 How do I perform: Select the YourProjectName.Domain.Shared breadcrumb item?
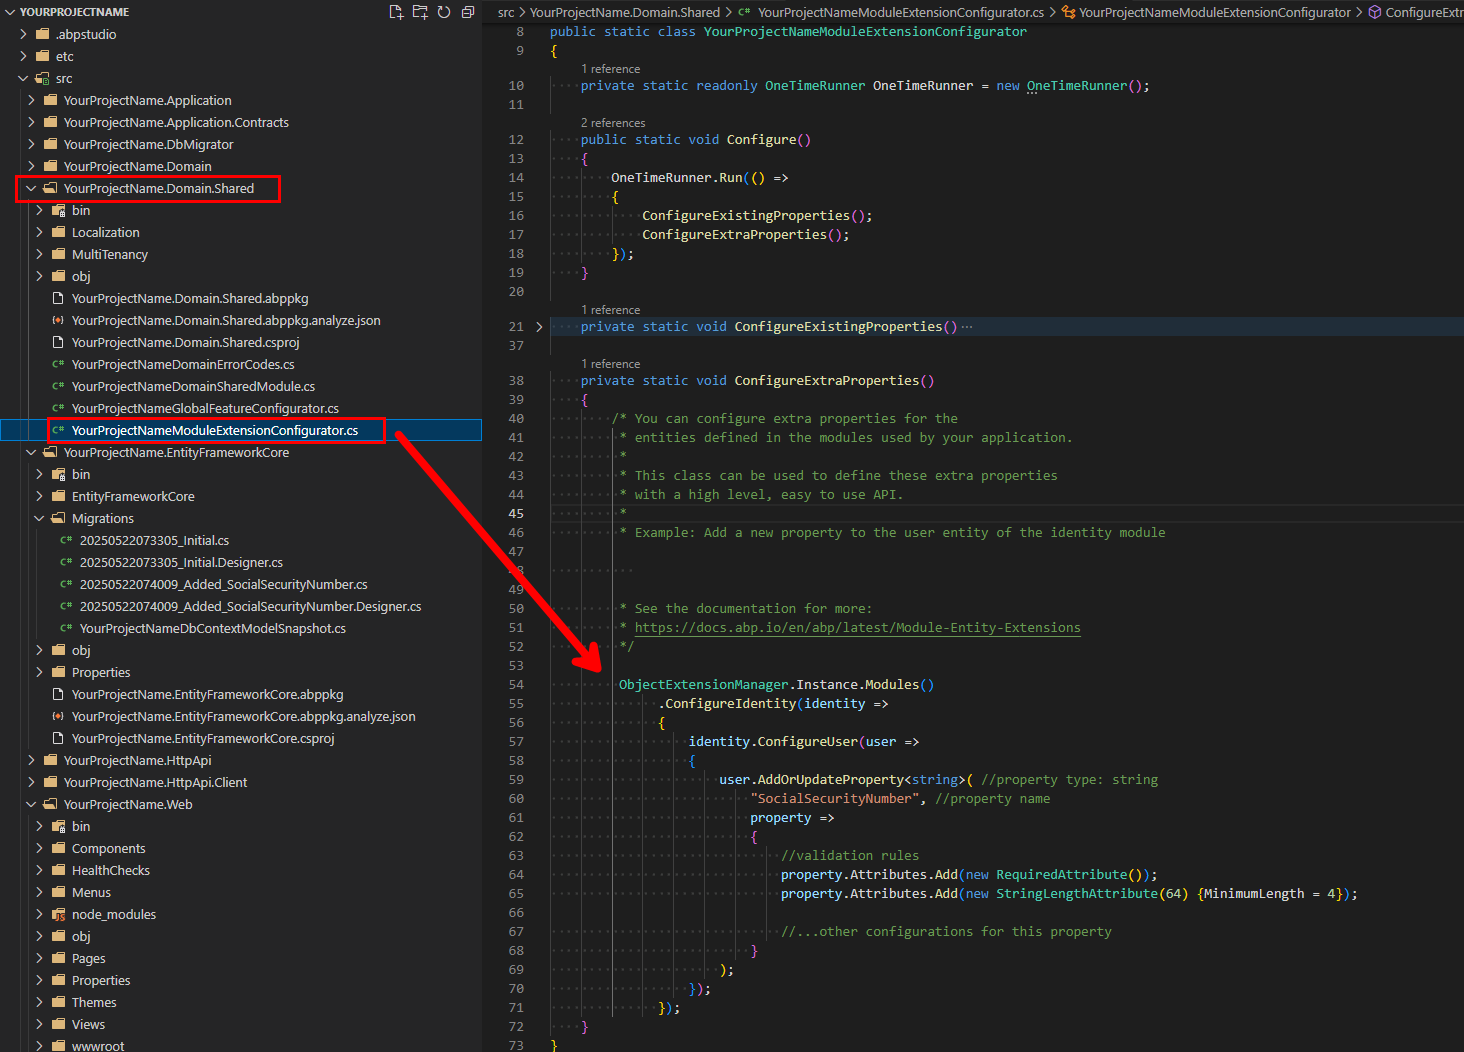click(x=625, y=12)
